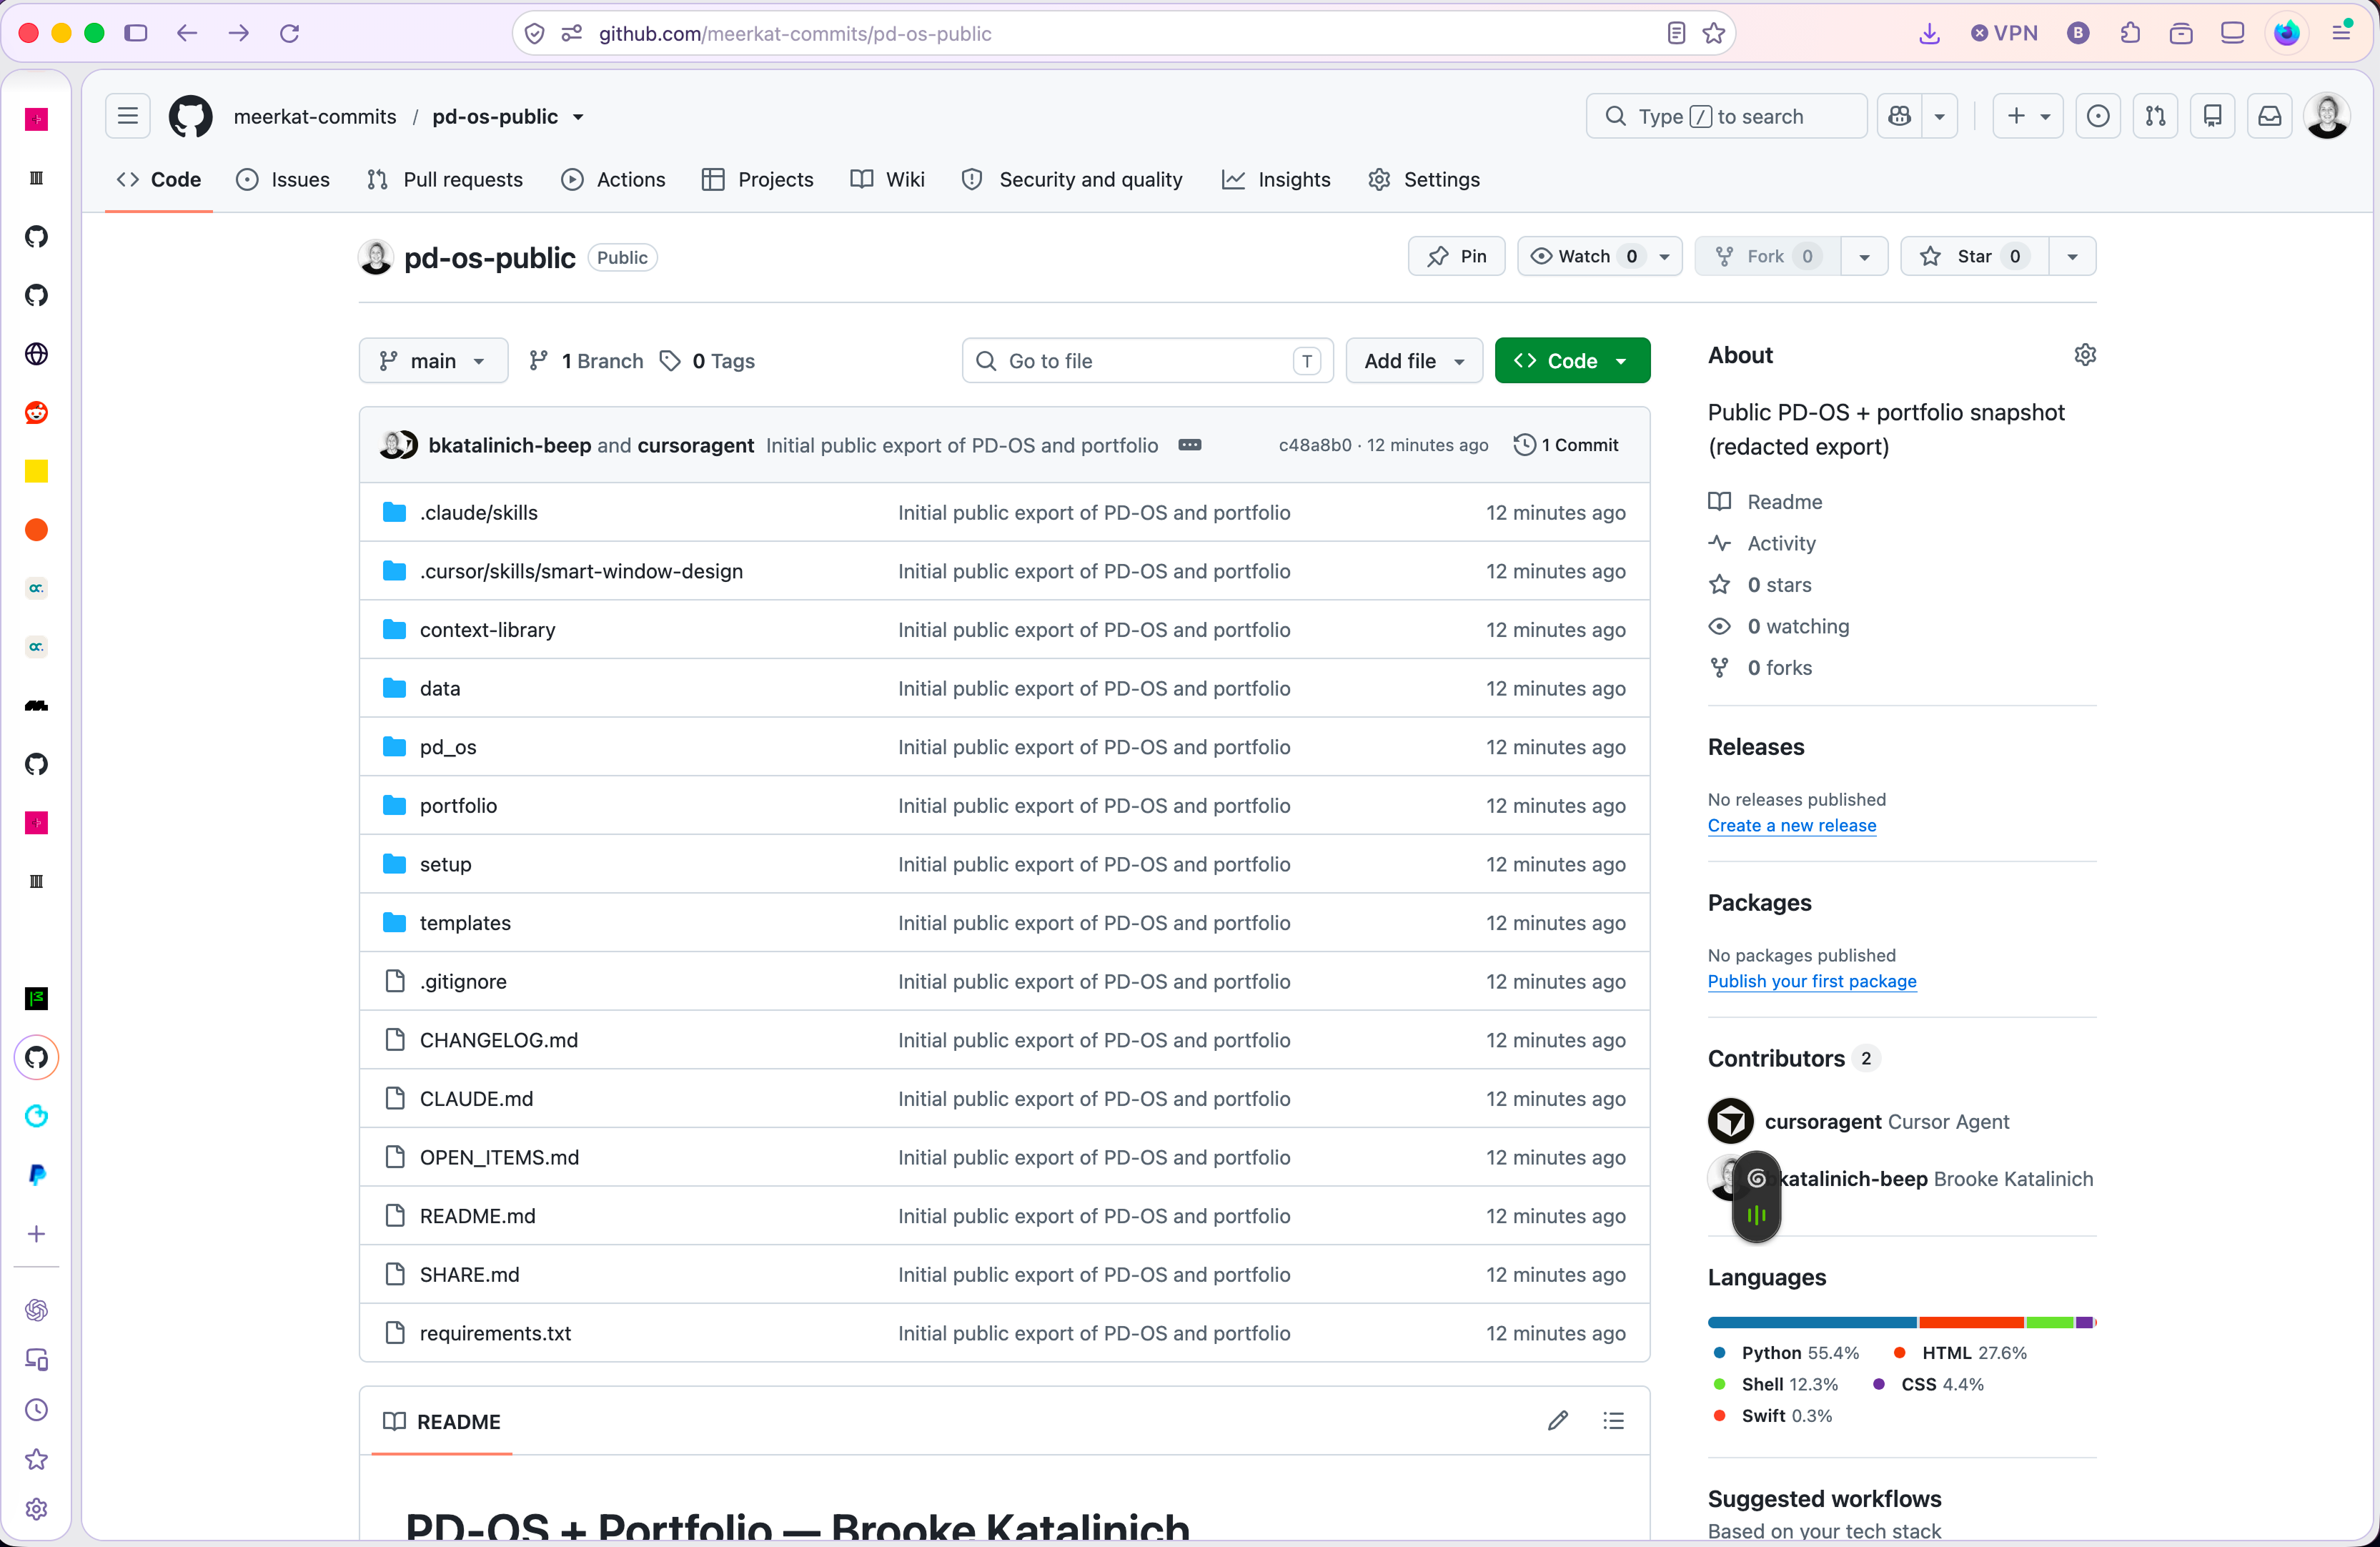The image size is (2380, 1547).
Task: Open browser downloads icon
Action: point(1930,33)
